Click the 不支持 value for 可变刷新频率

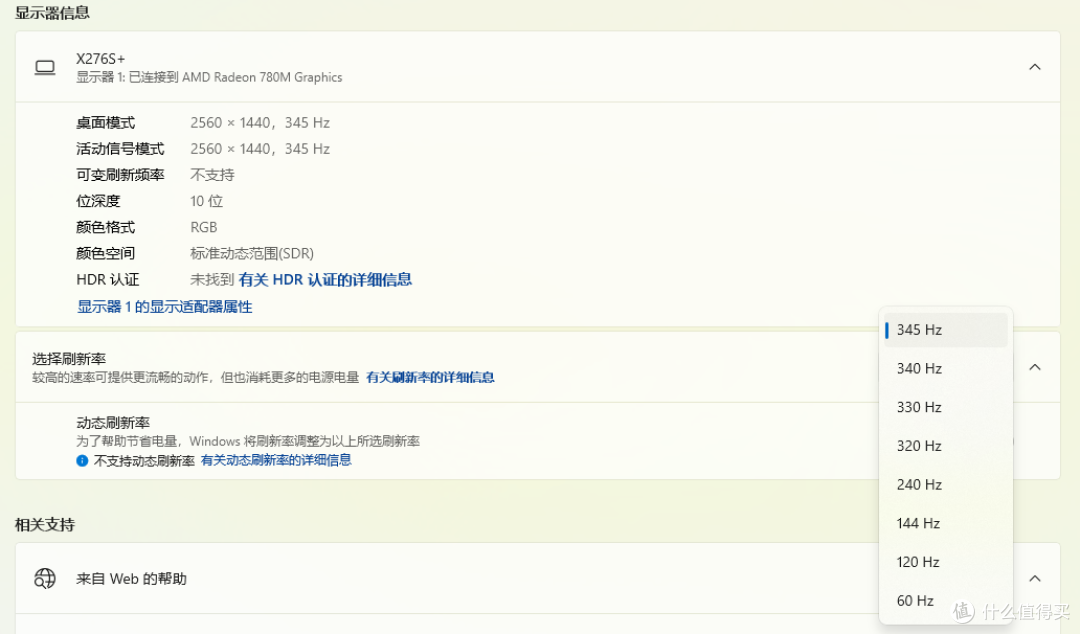212,175
